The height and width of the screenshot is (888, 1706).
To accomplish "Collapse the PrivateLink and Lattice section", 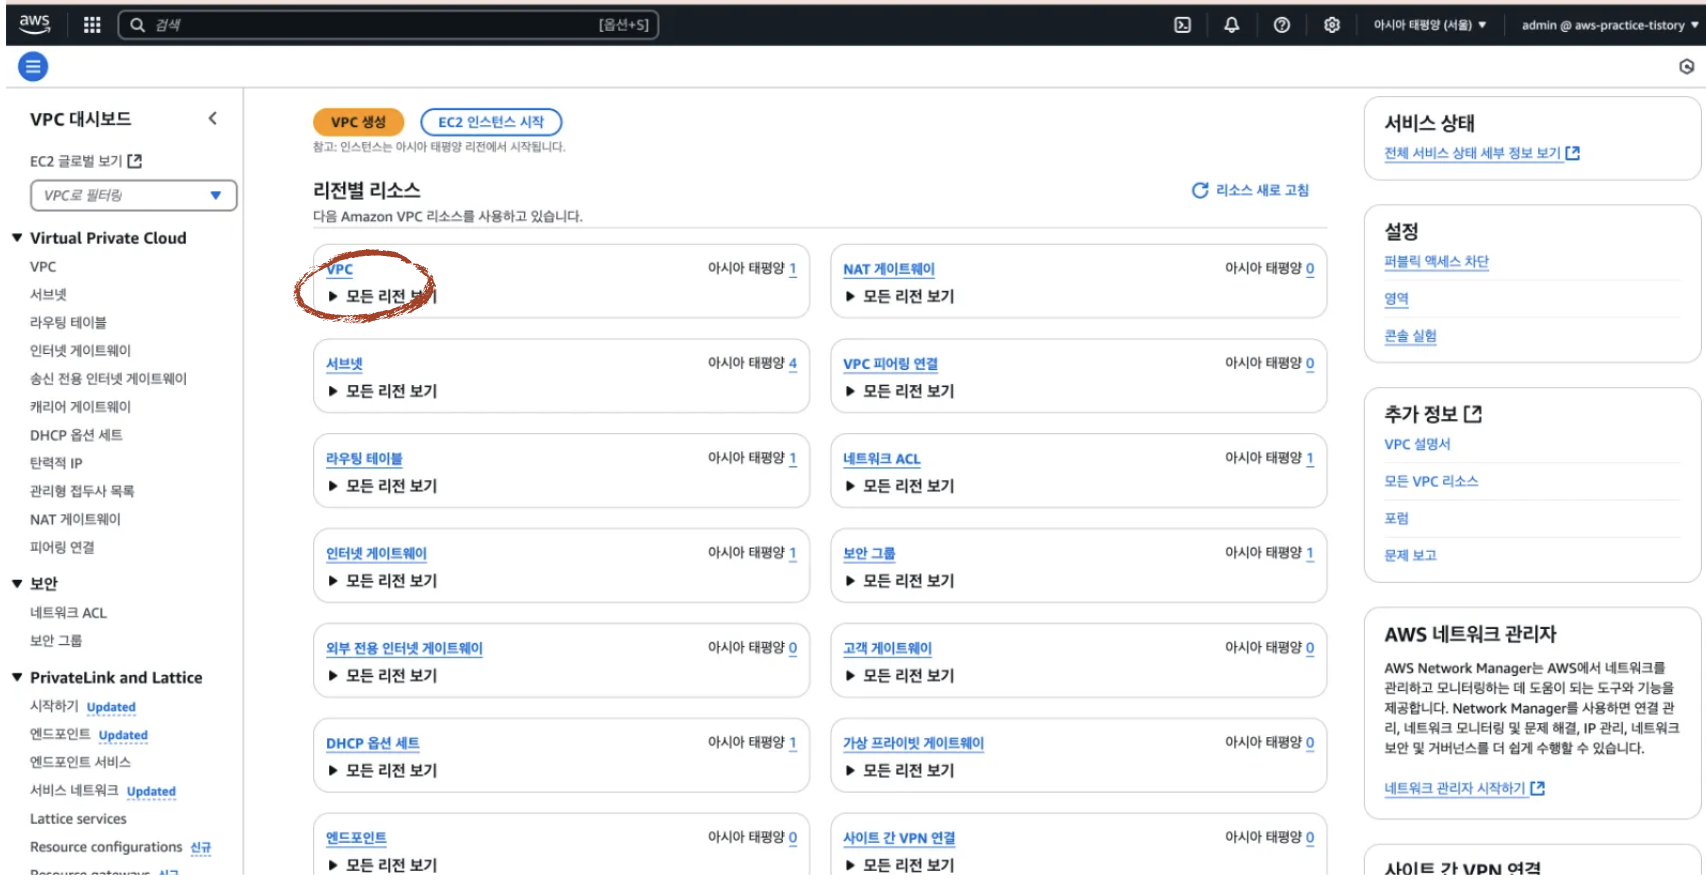I will pos(17,677).
